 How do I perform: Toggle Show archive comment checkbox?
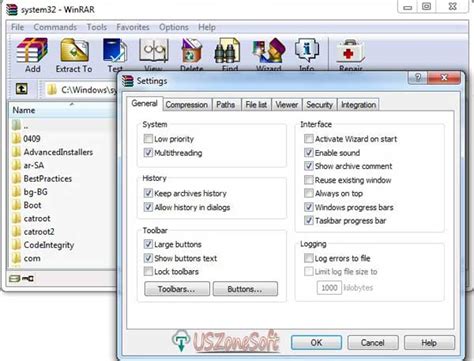click(309, 166)
